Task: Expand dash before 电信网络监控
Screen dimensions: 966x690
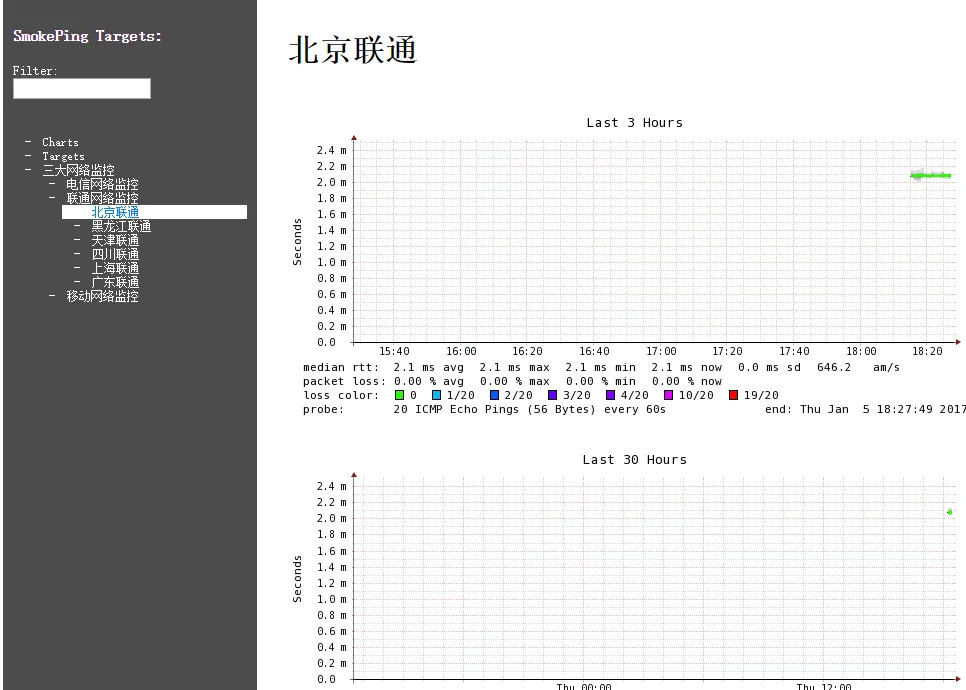Action: click(52, 184)
